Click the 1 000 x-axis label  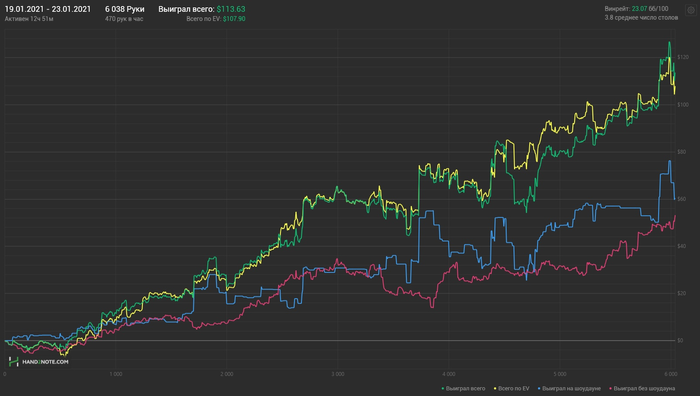coord(116,374)
